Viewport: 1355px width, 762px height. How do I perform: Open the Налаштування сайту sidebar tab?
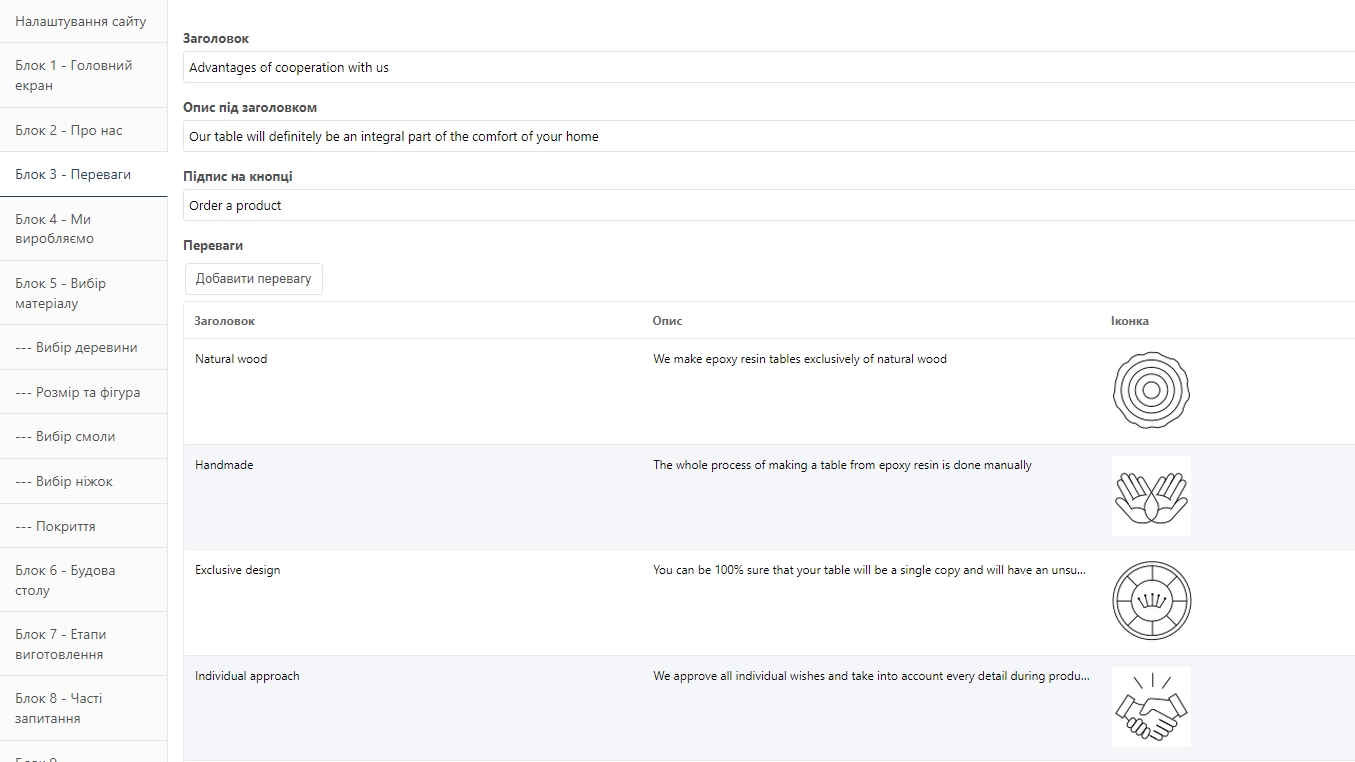point(83,21)
